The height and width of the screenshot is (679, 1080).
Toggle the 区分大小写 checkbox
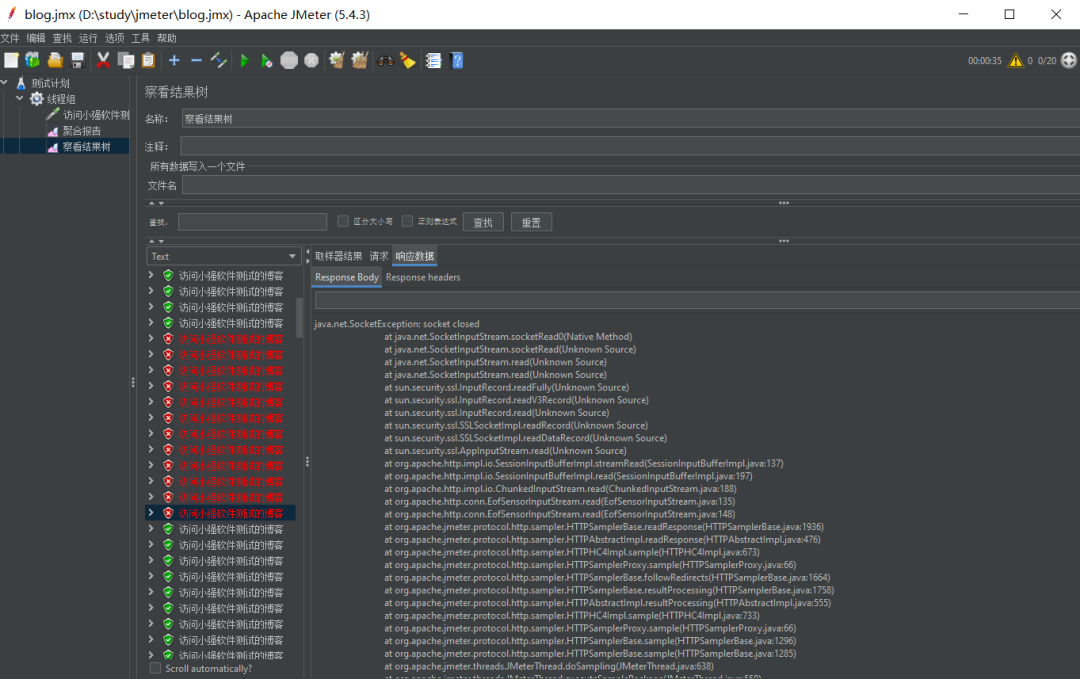[343, 221]
